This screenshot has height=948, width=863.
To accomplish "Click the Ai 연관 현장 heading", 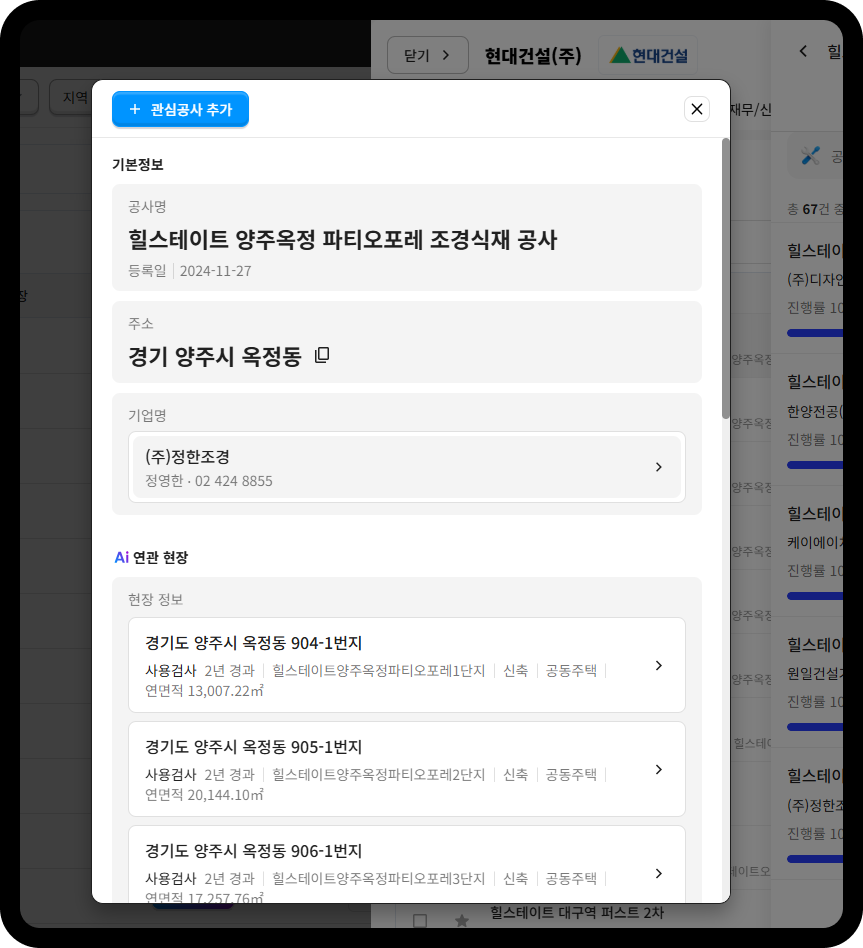I will (x=151, y=557).
